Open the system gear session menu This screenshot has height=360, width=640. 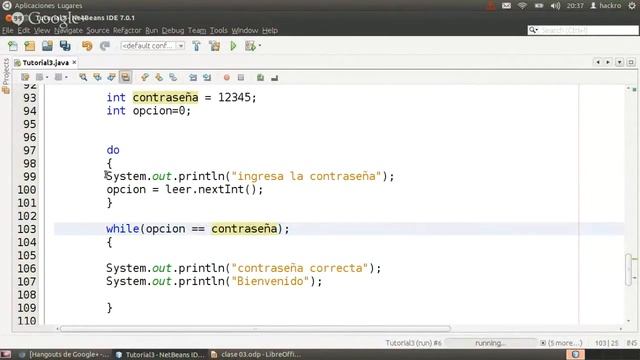tap(632, 5)
